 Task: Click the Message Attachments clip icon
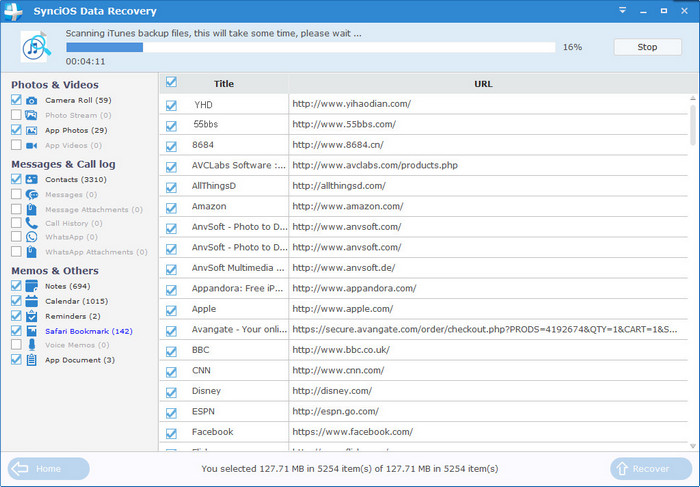(x=31, y=209)
